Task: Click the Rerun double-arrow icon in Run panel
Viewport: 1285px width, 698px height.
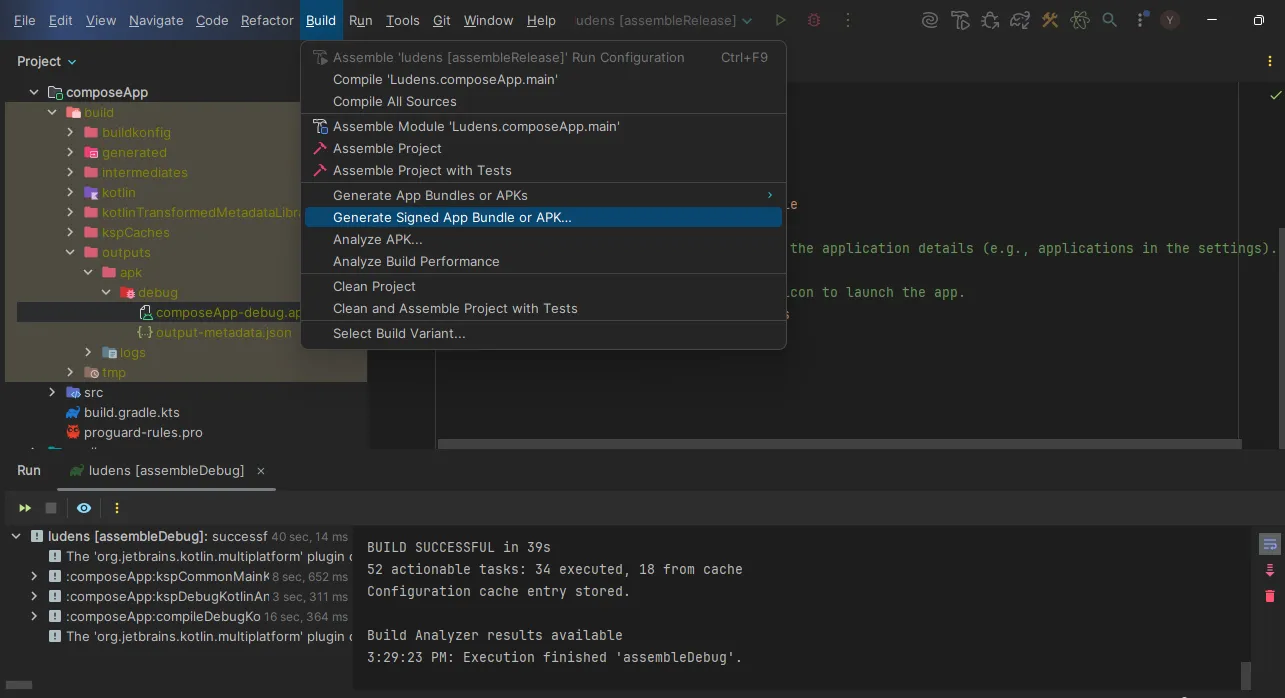Action: point(25,508)
